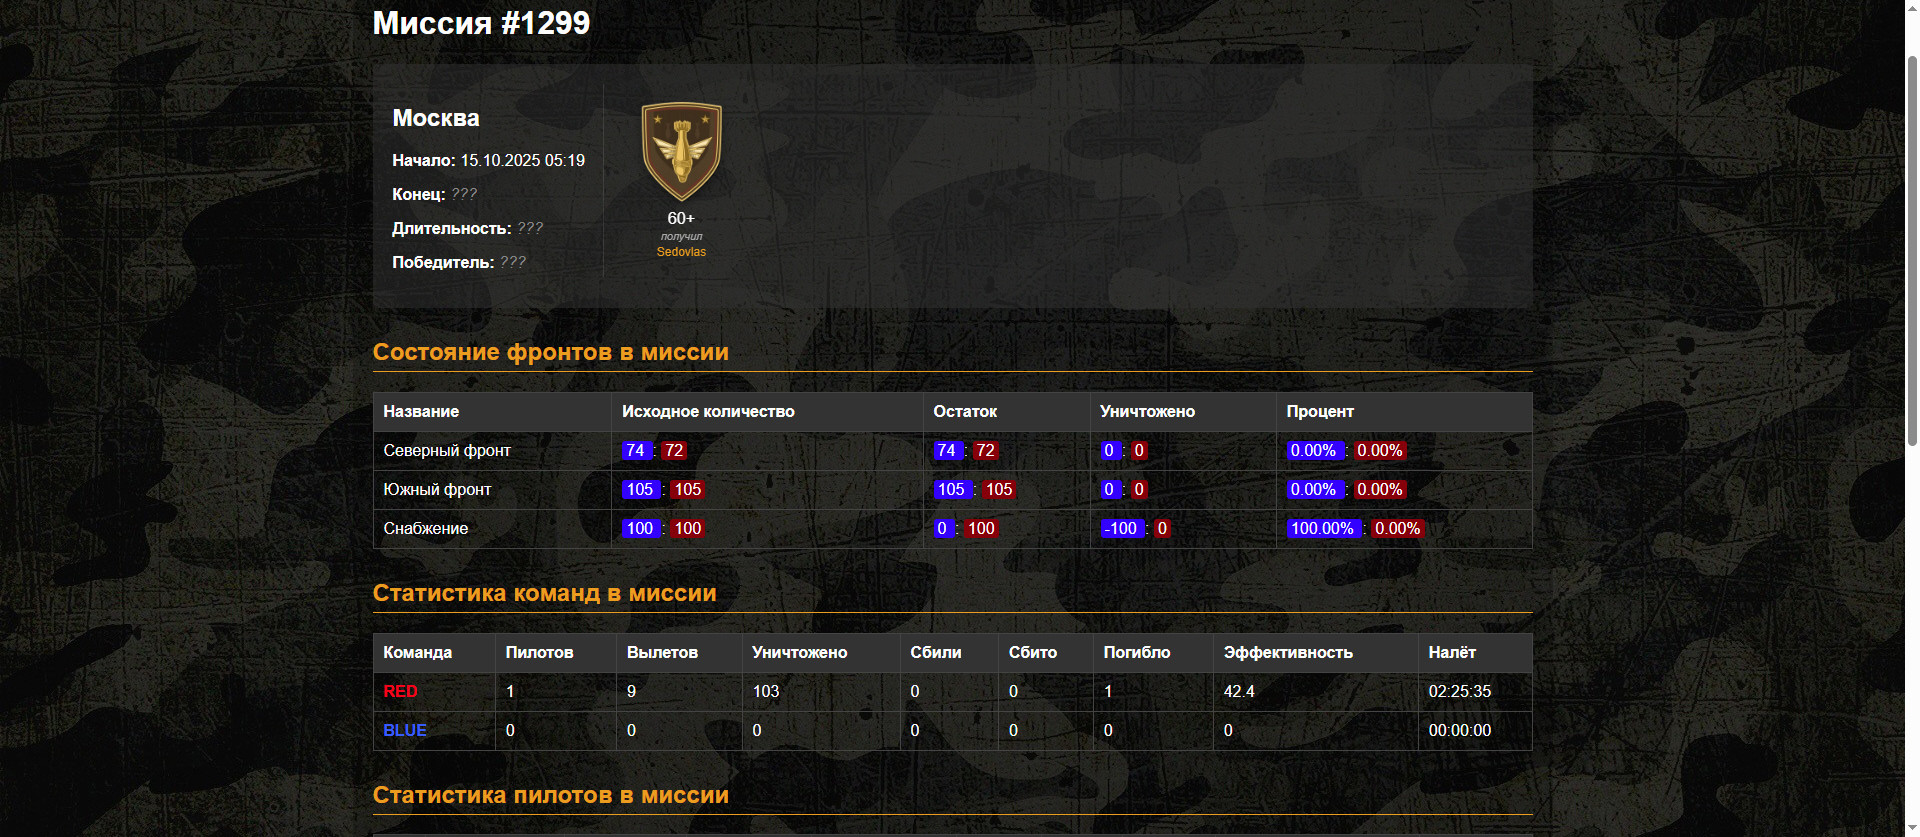1920x837 pixels.
Task: Click "Уничтожено" header in teams table
Action: 800,652
